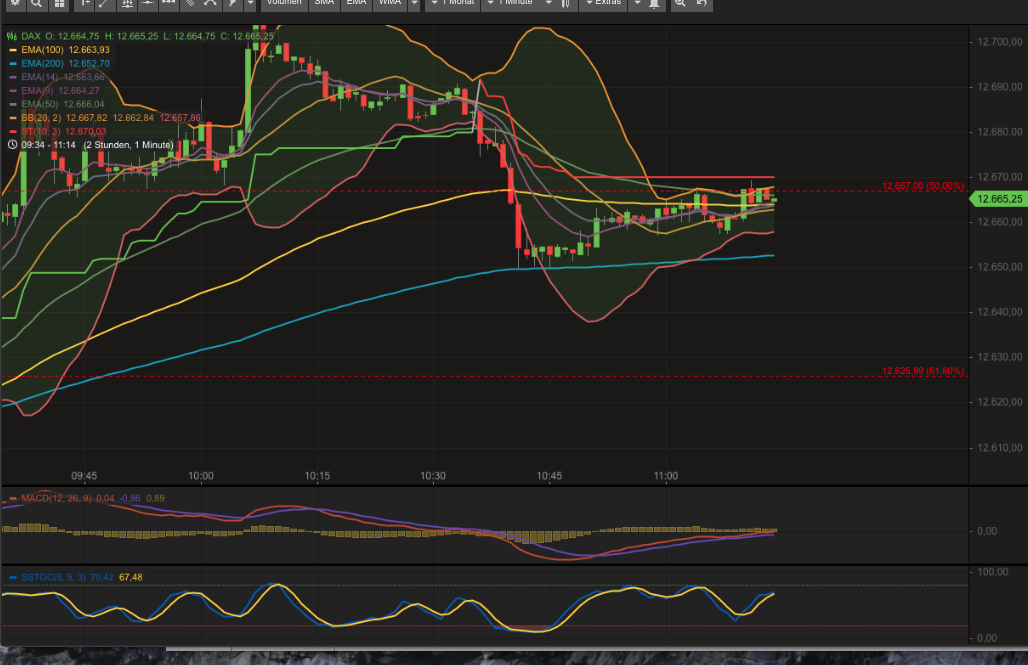Select the 12.625,99 (61.80%) Fibonacci label
The width and height of the screenshot is (1028, 665).
922,371
